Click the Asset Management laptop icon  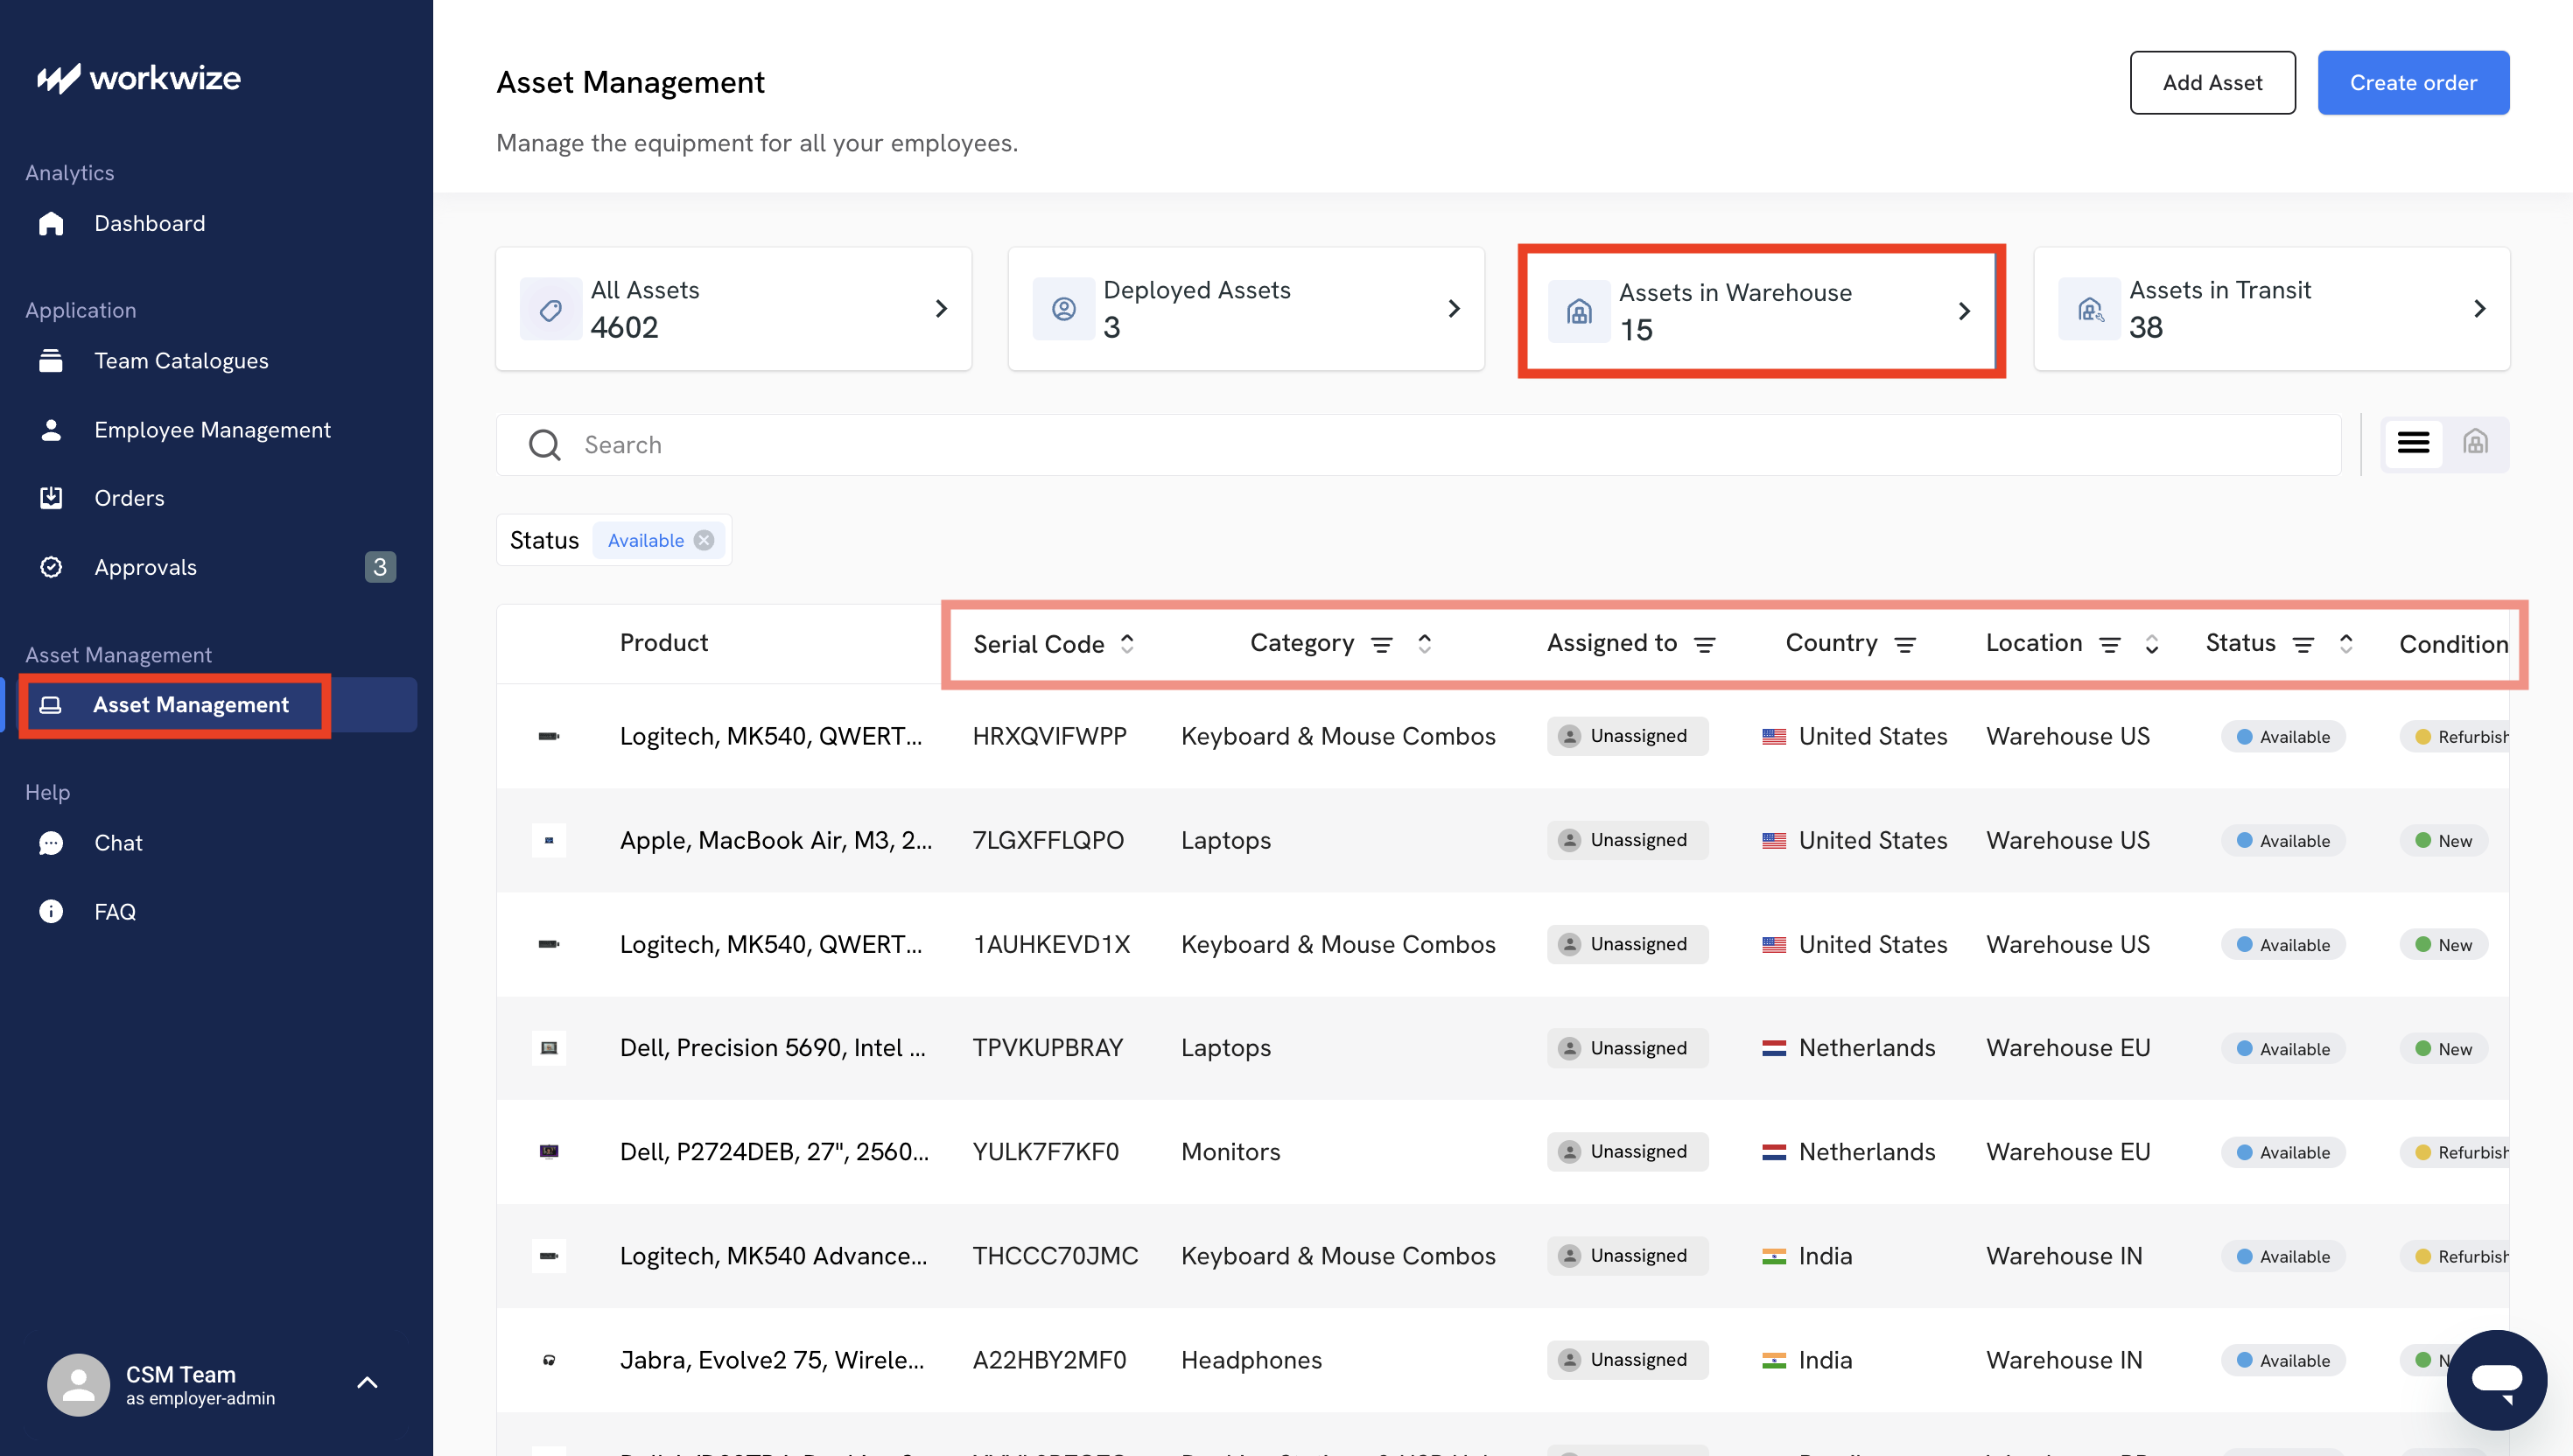[x=51, y=705]
